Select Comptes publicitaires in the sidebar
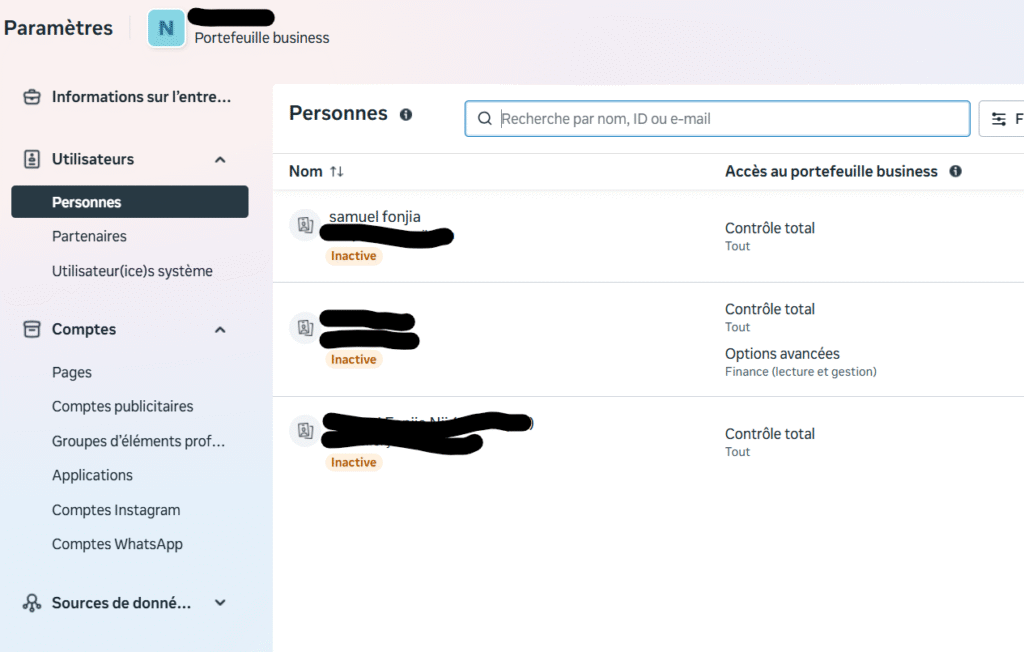This screenshot has height=652, width=1024. point(122,406)
